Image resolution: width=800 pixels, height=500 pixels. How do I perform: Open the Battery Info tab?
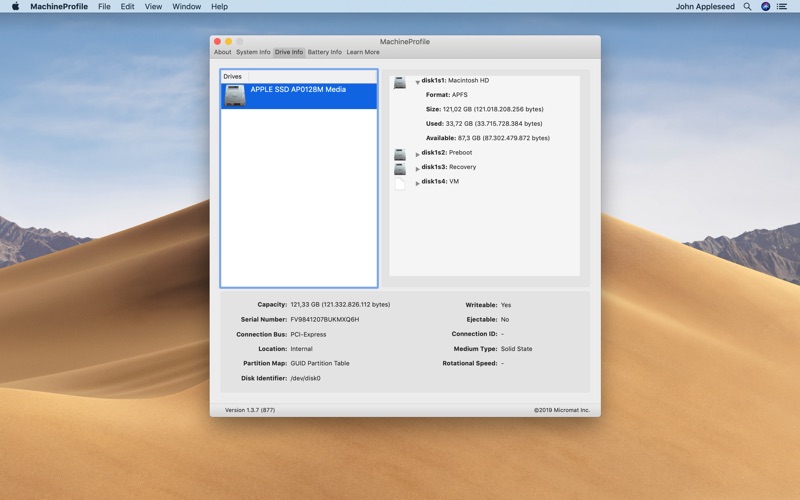pos(324,52)
